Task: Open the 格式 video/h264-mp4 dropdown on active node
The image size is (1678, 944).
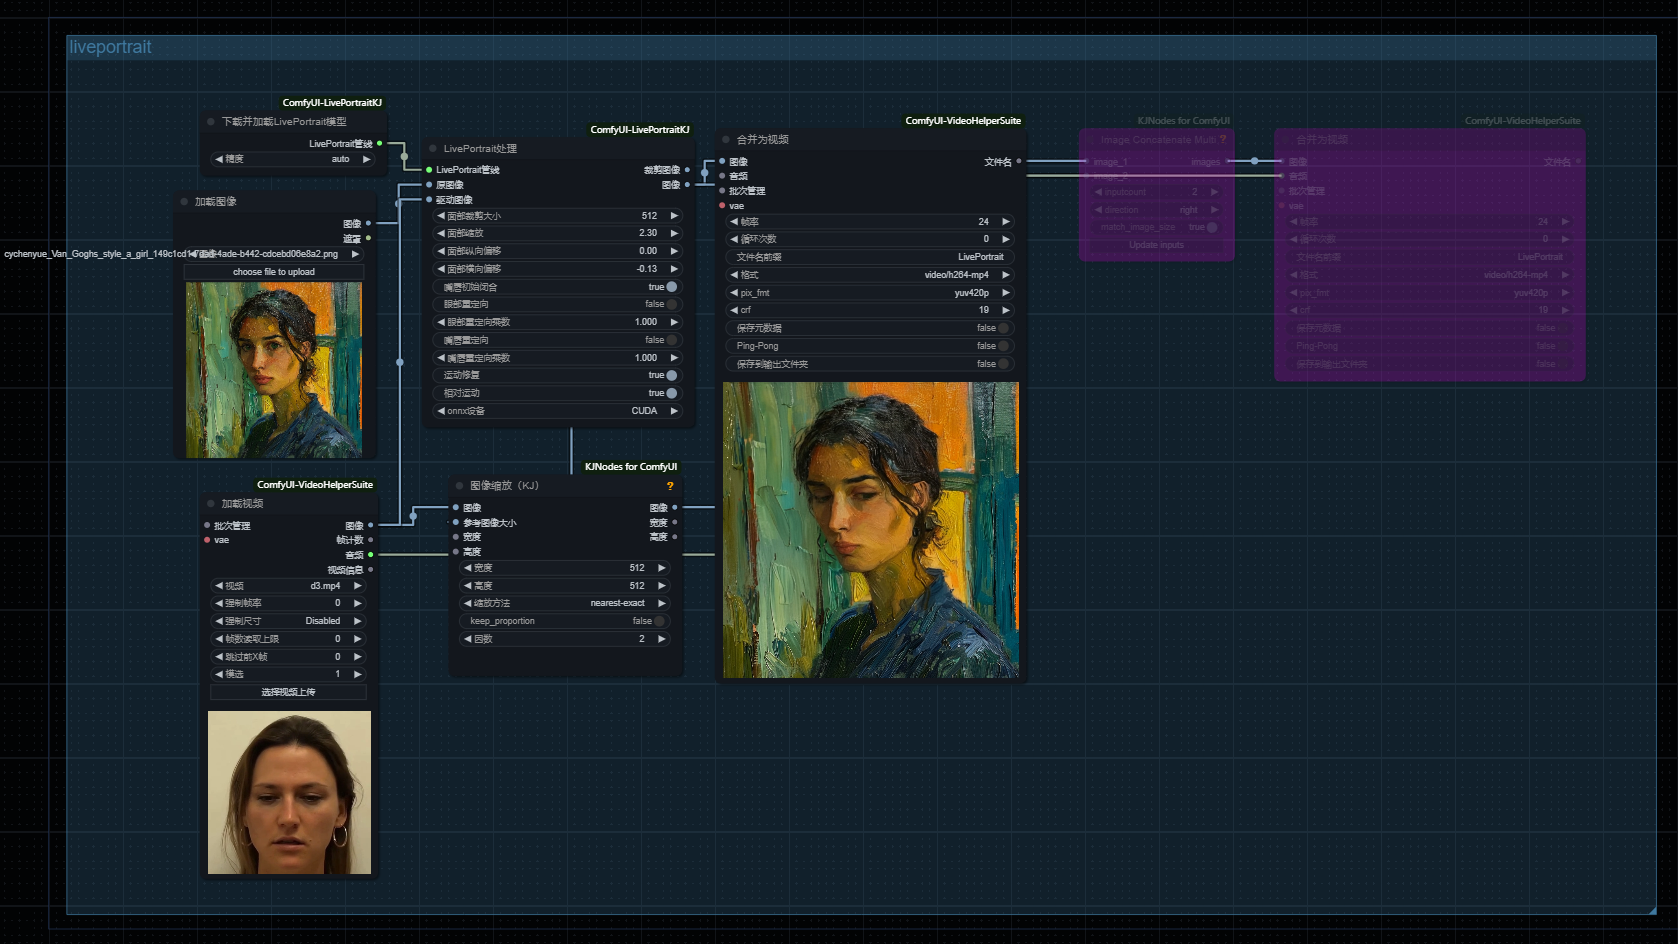Action: tap(870, 275)
